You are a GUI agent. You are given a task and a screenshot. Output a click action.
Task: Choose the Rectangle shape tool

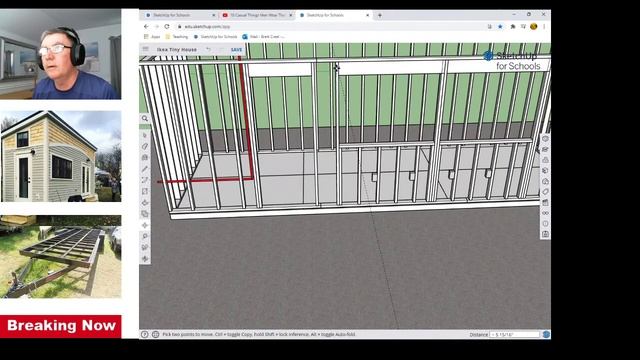pyautogui.click(x=145, y=191)
